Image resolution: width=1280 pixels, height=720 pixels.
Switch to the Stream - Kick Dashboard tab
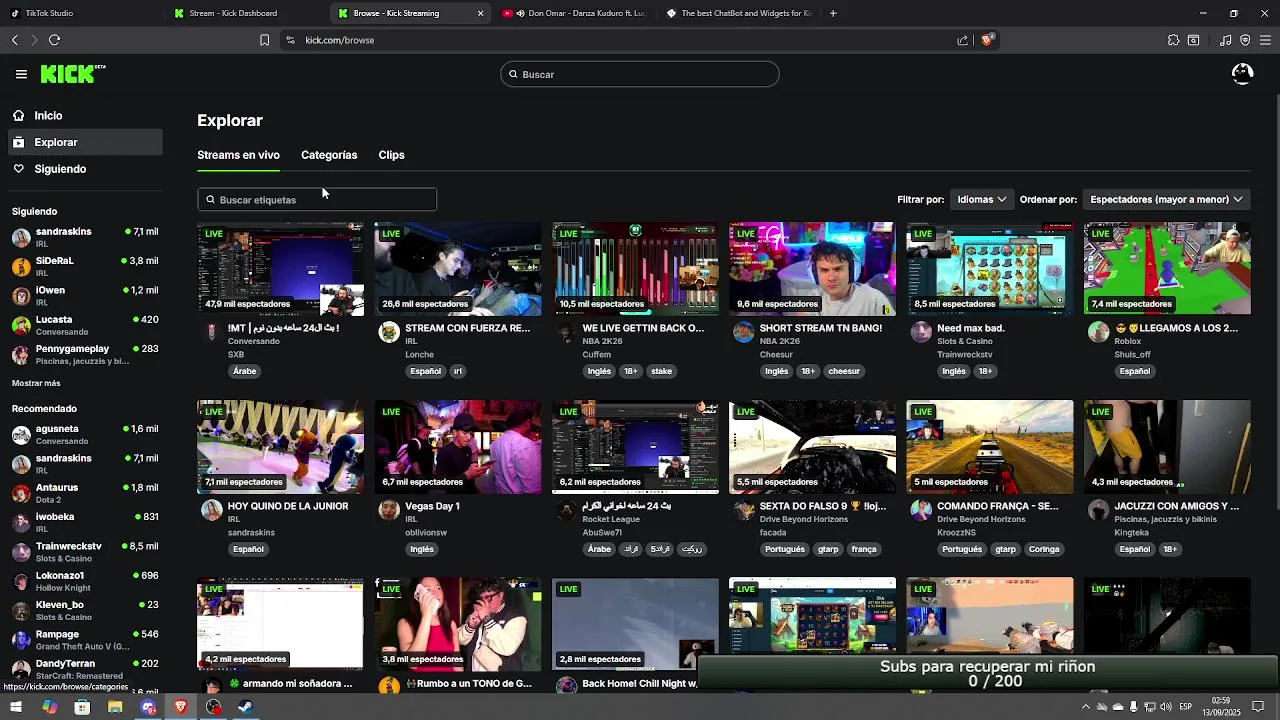pos(245,13)
